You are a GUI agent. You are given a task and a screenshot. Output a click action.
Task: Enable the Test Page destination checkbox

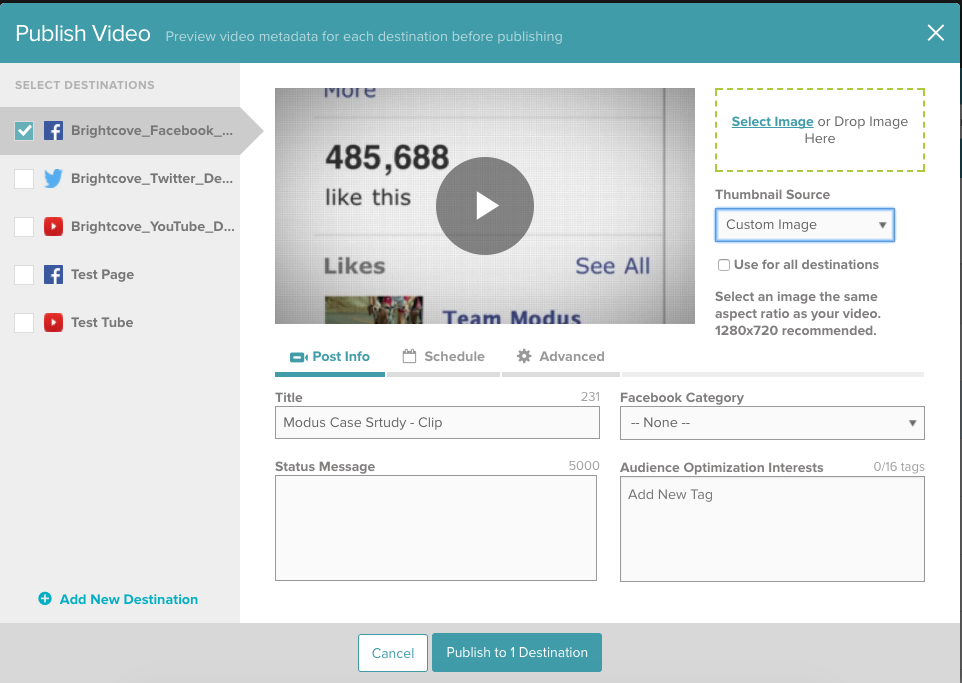(x=23, y=274)
